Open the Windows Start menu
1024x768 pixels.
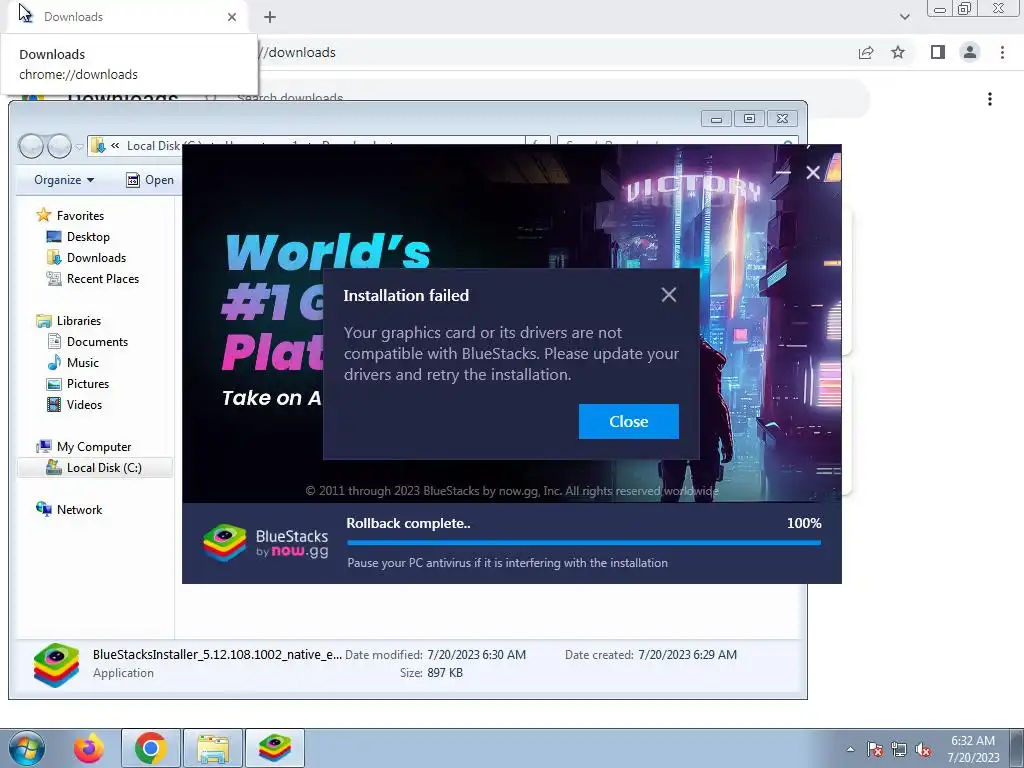27,748
